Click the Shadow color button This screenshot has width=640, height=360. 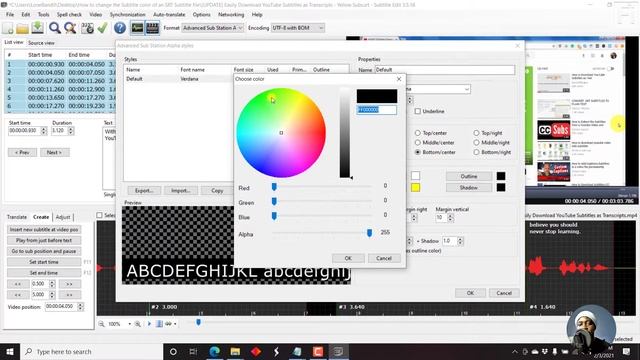click(x=469, y=188)
